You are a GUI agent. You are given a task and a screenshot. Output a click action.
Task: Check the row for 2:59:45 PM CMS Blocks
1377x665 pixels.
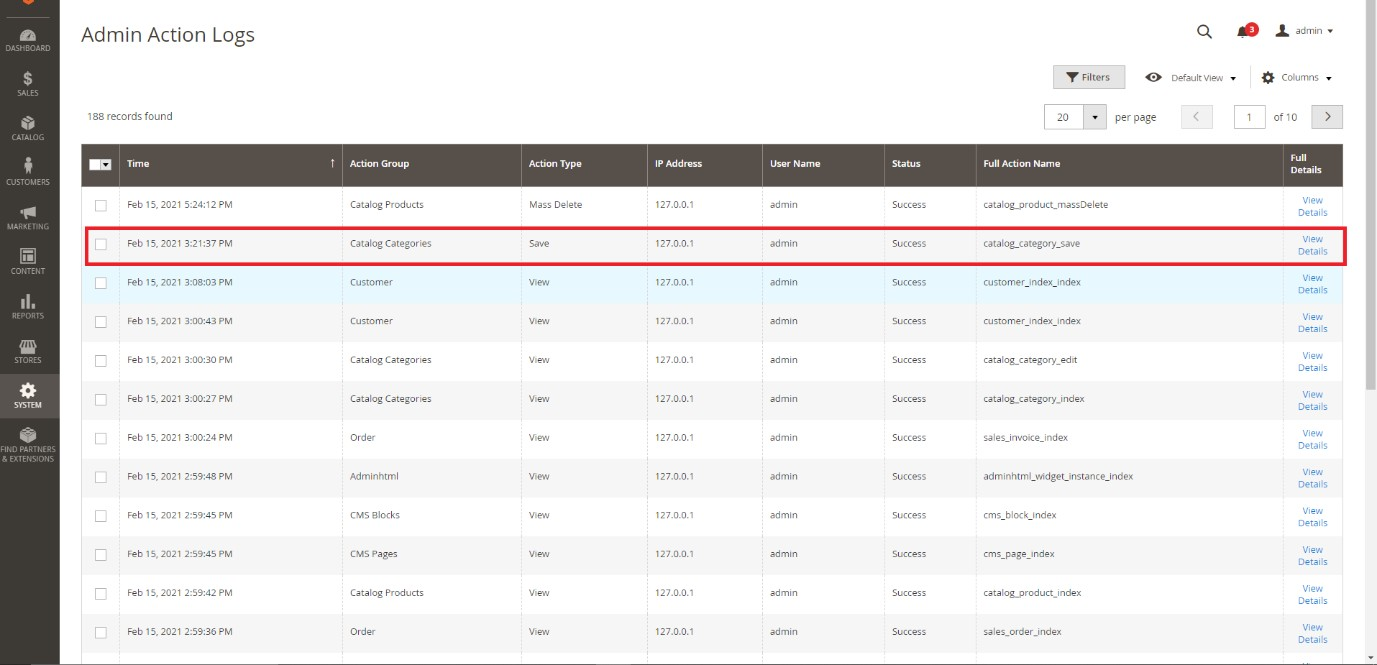pos(100,516)
